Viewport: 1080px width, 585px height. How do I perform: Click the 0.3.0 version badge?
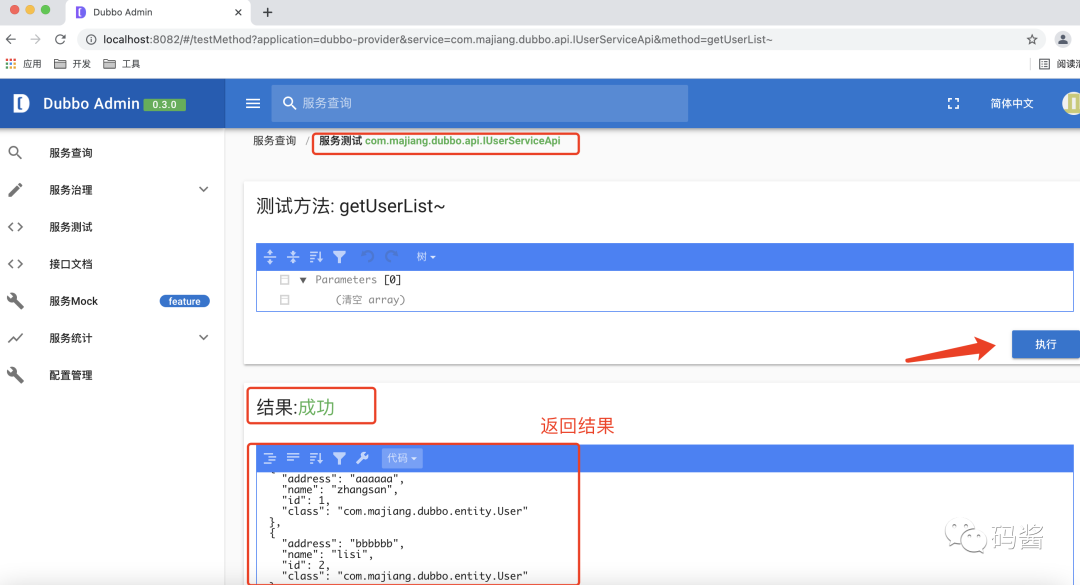click(165, 105)
